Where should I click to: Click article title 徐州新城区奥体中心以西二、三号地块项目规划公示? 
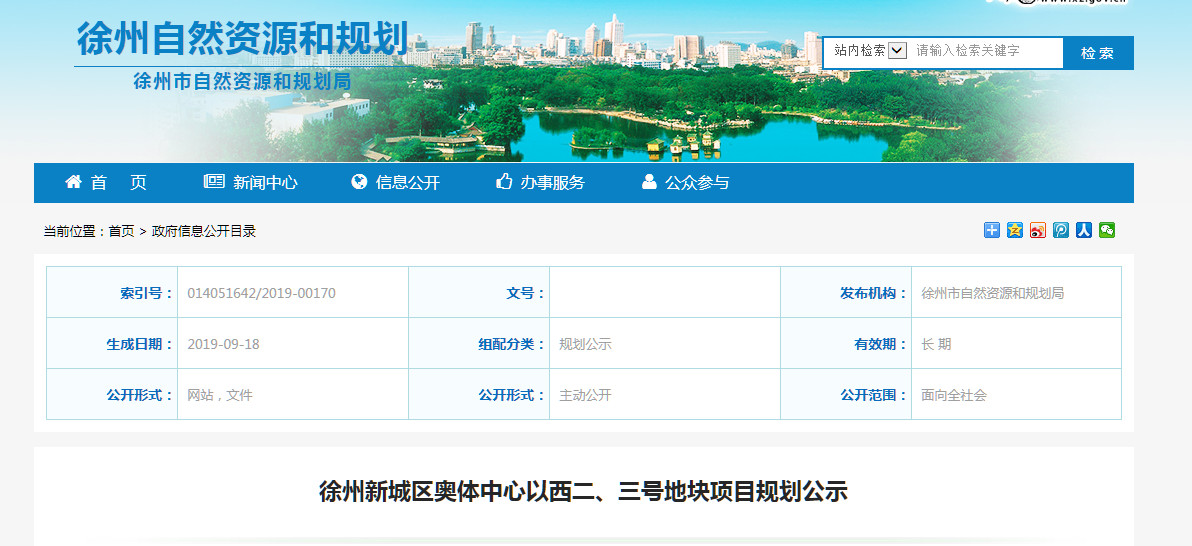[583, 491]
